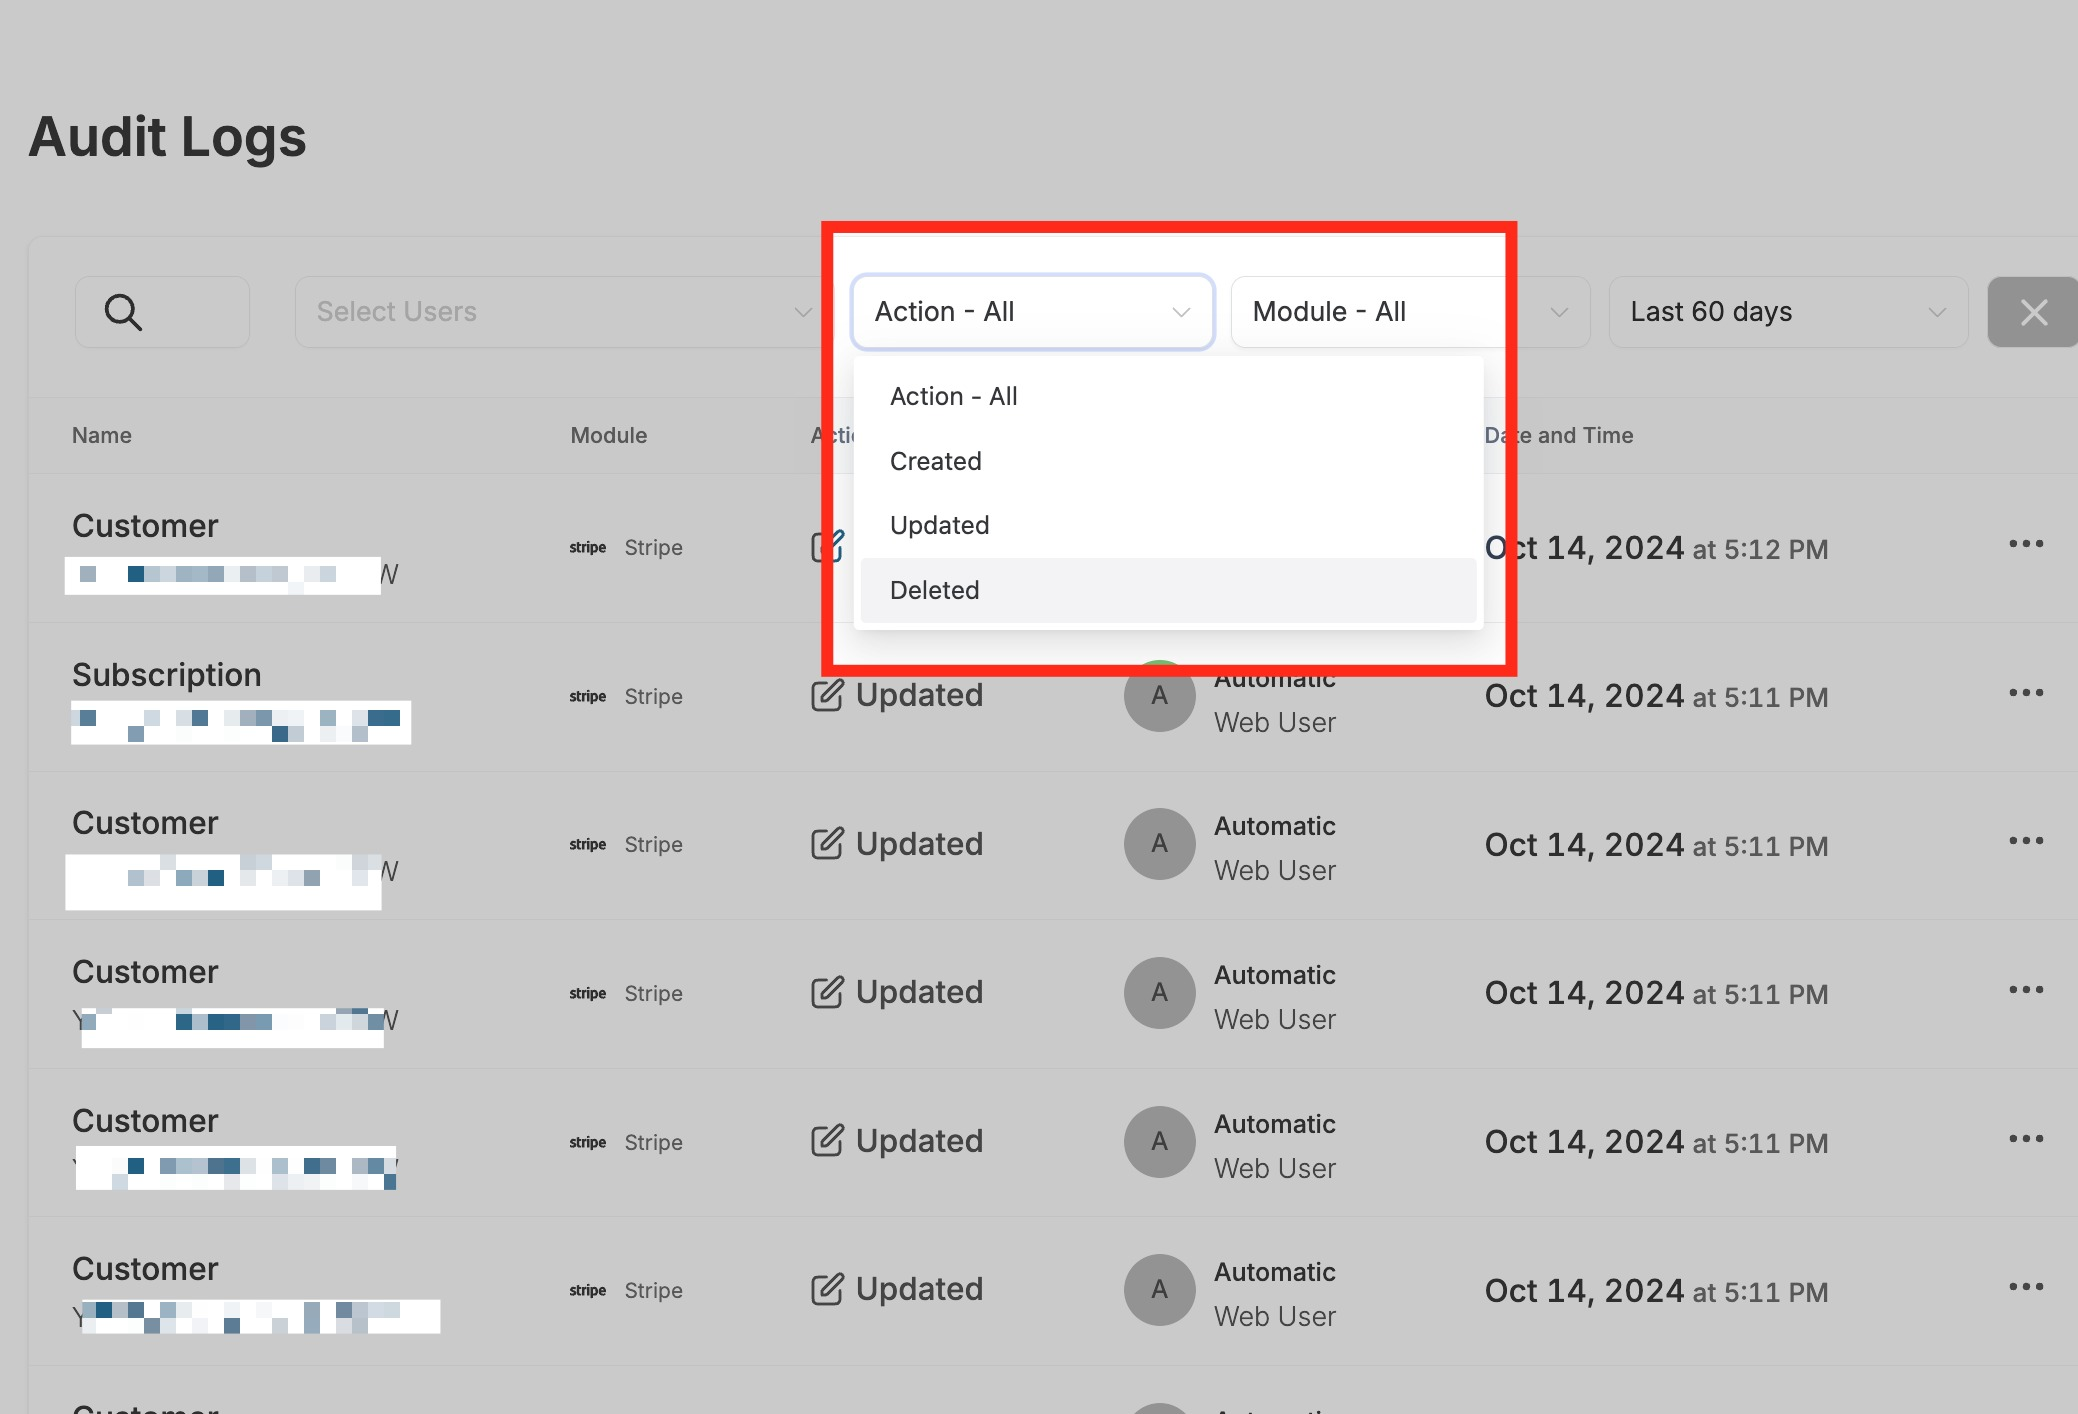The height and width of the screenshot is (1414, 2078).
Task: Pick Action - All option in the list
Action: point(953,396)
